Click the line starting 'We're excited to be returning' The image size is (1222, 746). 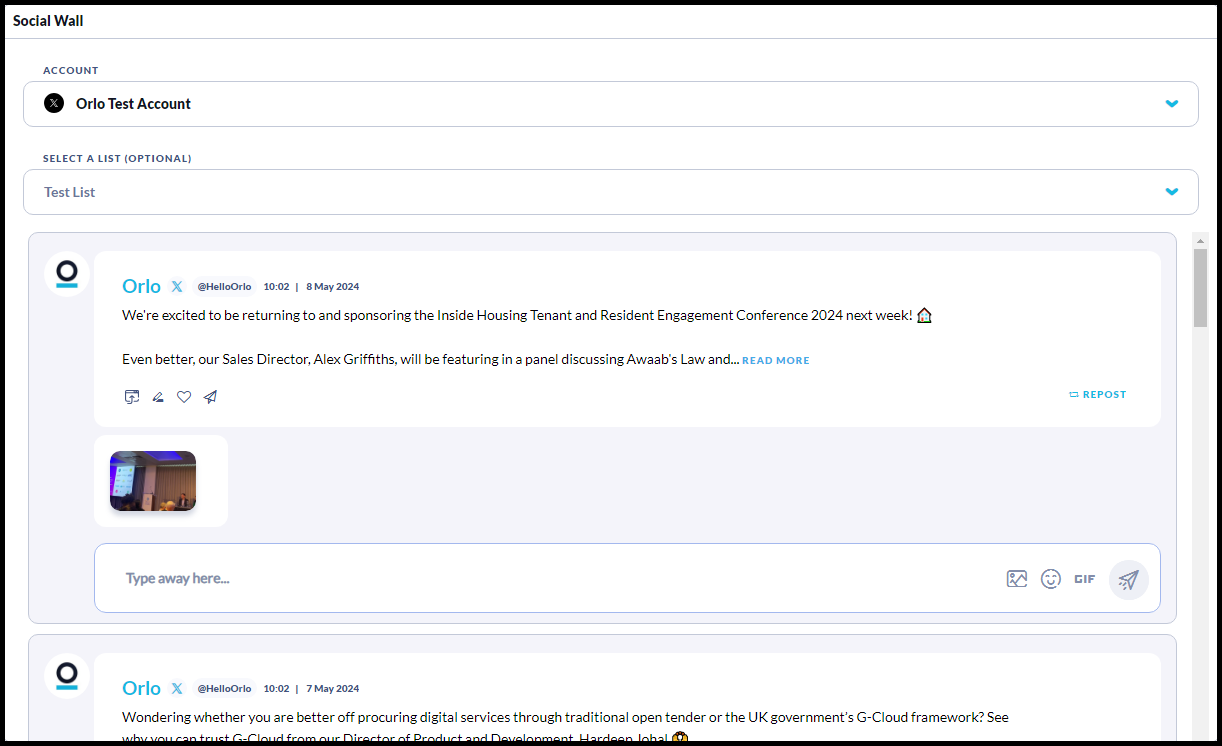(527, 316)
